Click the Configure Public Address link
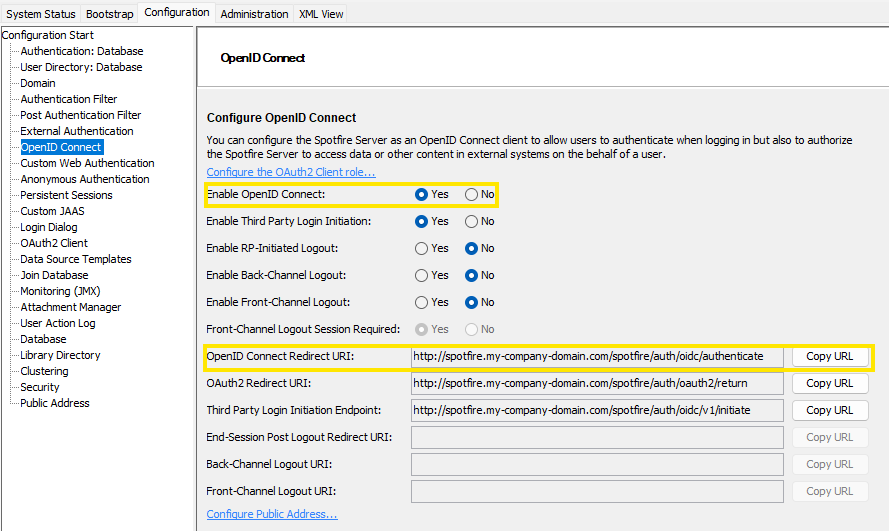Image resolution: width=889 pixels, height=531 pixels. (271, 514)
